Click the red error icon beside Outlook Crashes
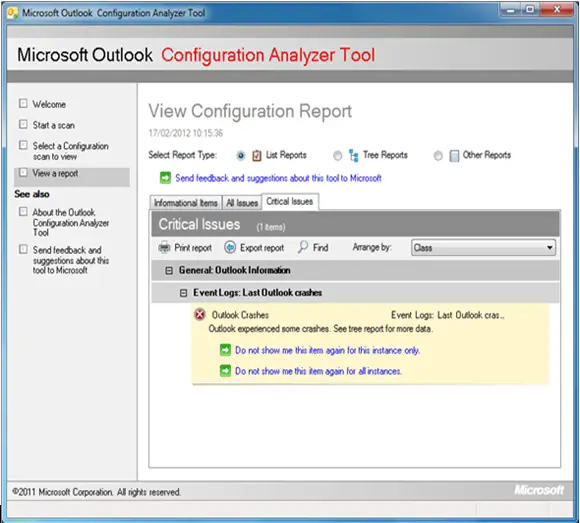580x523 pixels. pyautogui.click(x=200, y=315)
